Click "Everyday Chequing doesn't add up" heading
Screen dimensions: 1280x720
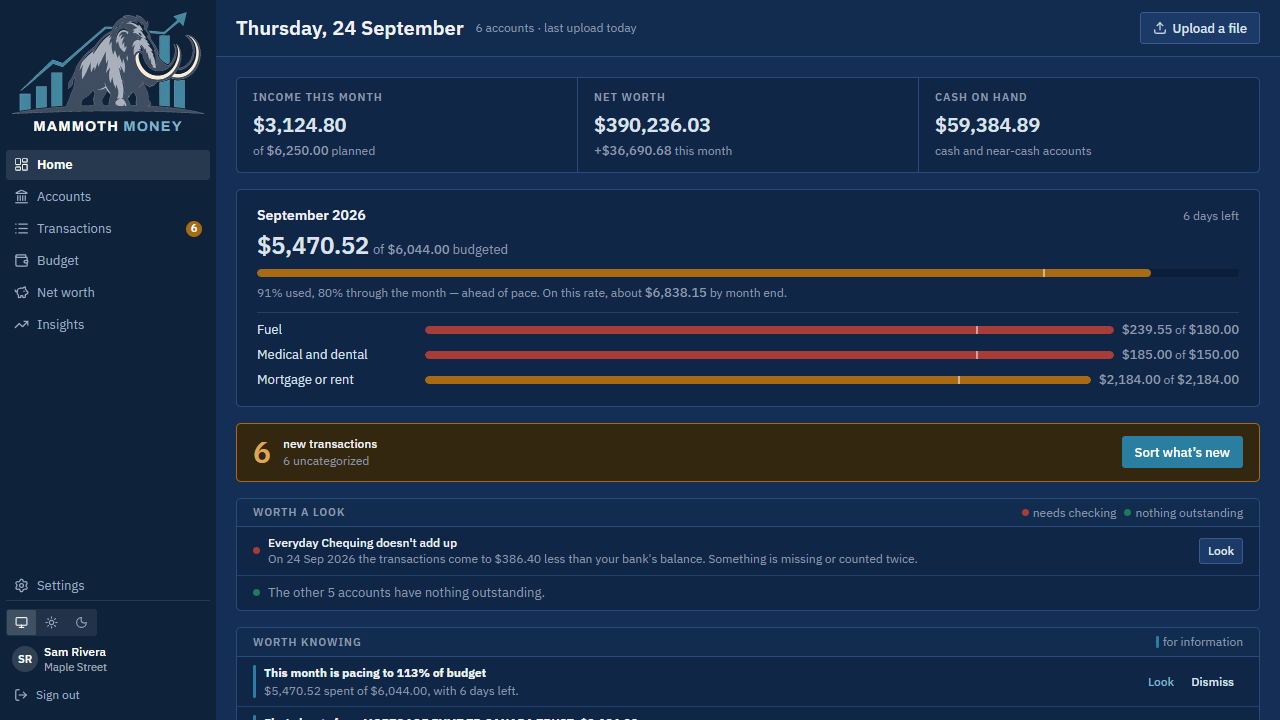pyautogui.click(x=362, y=543)
